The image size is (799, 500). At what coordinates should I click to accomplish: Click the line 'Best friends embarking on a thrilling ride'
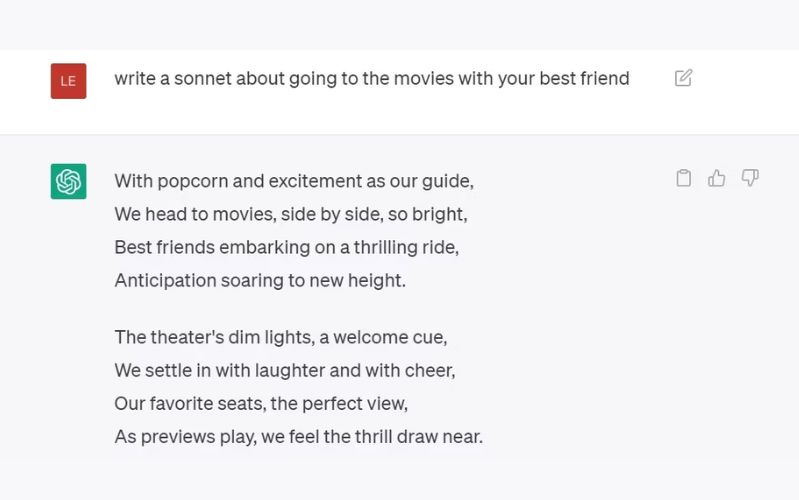[286, 247]
